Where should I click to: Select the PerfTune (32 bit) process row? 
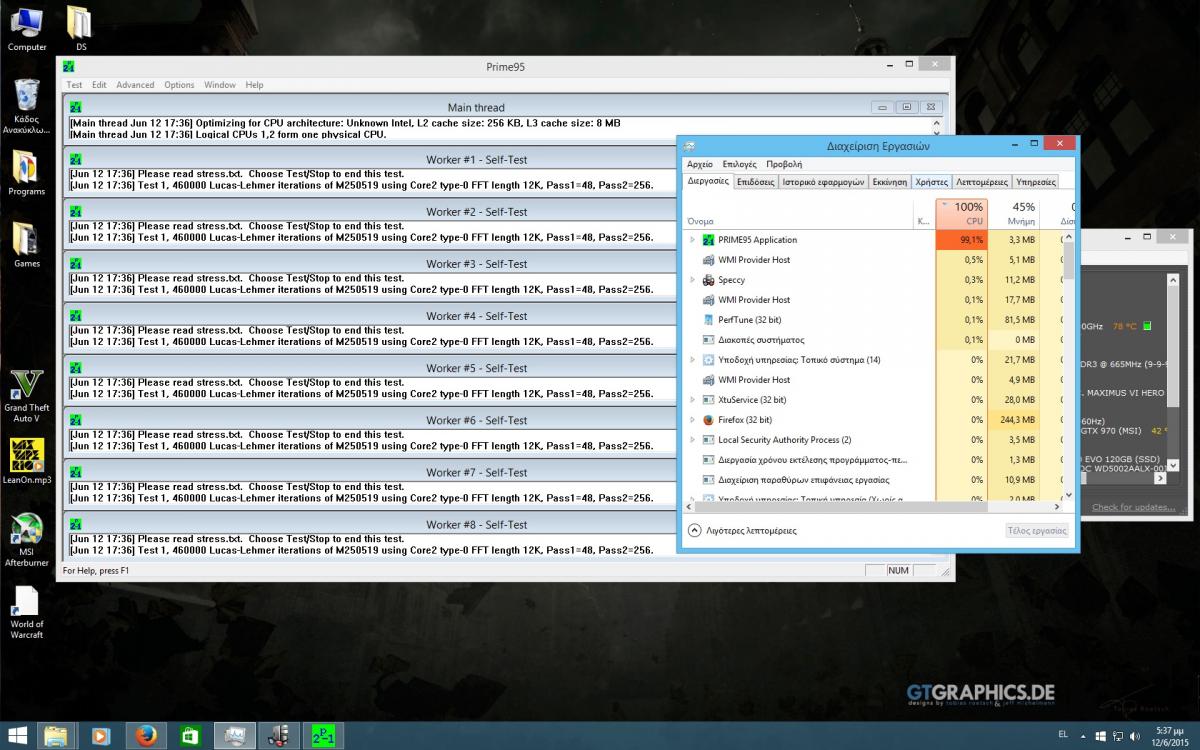pyautogui.click(x=872, y=320)
